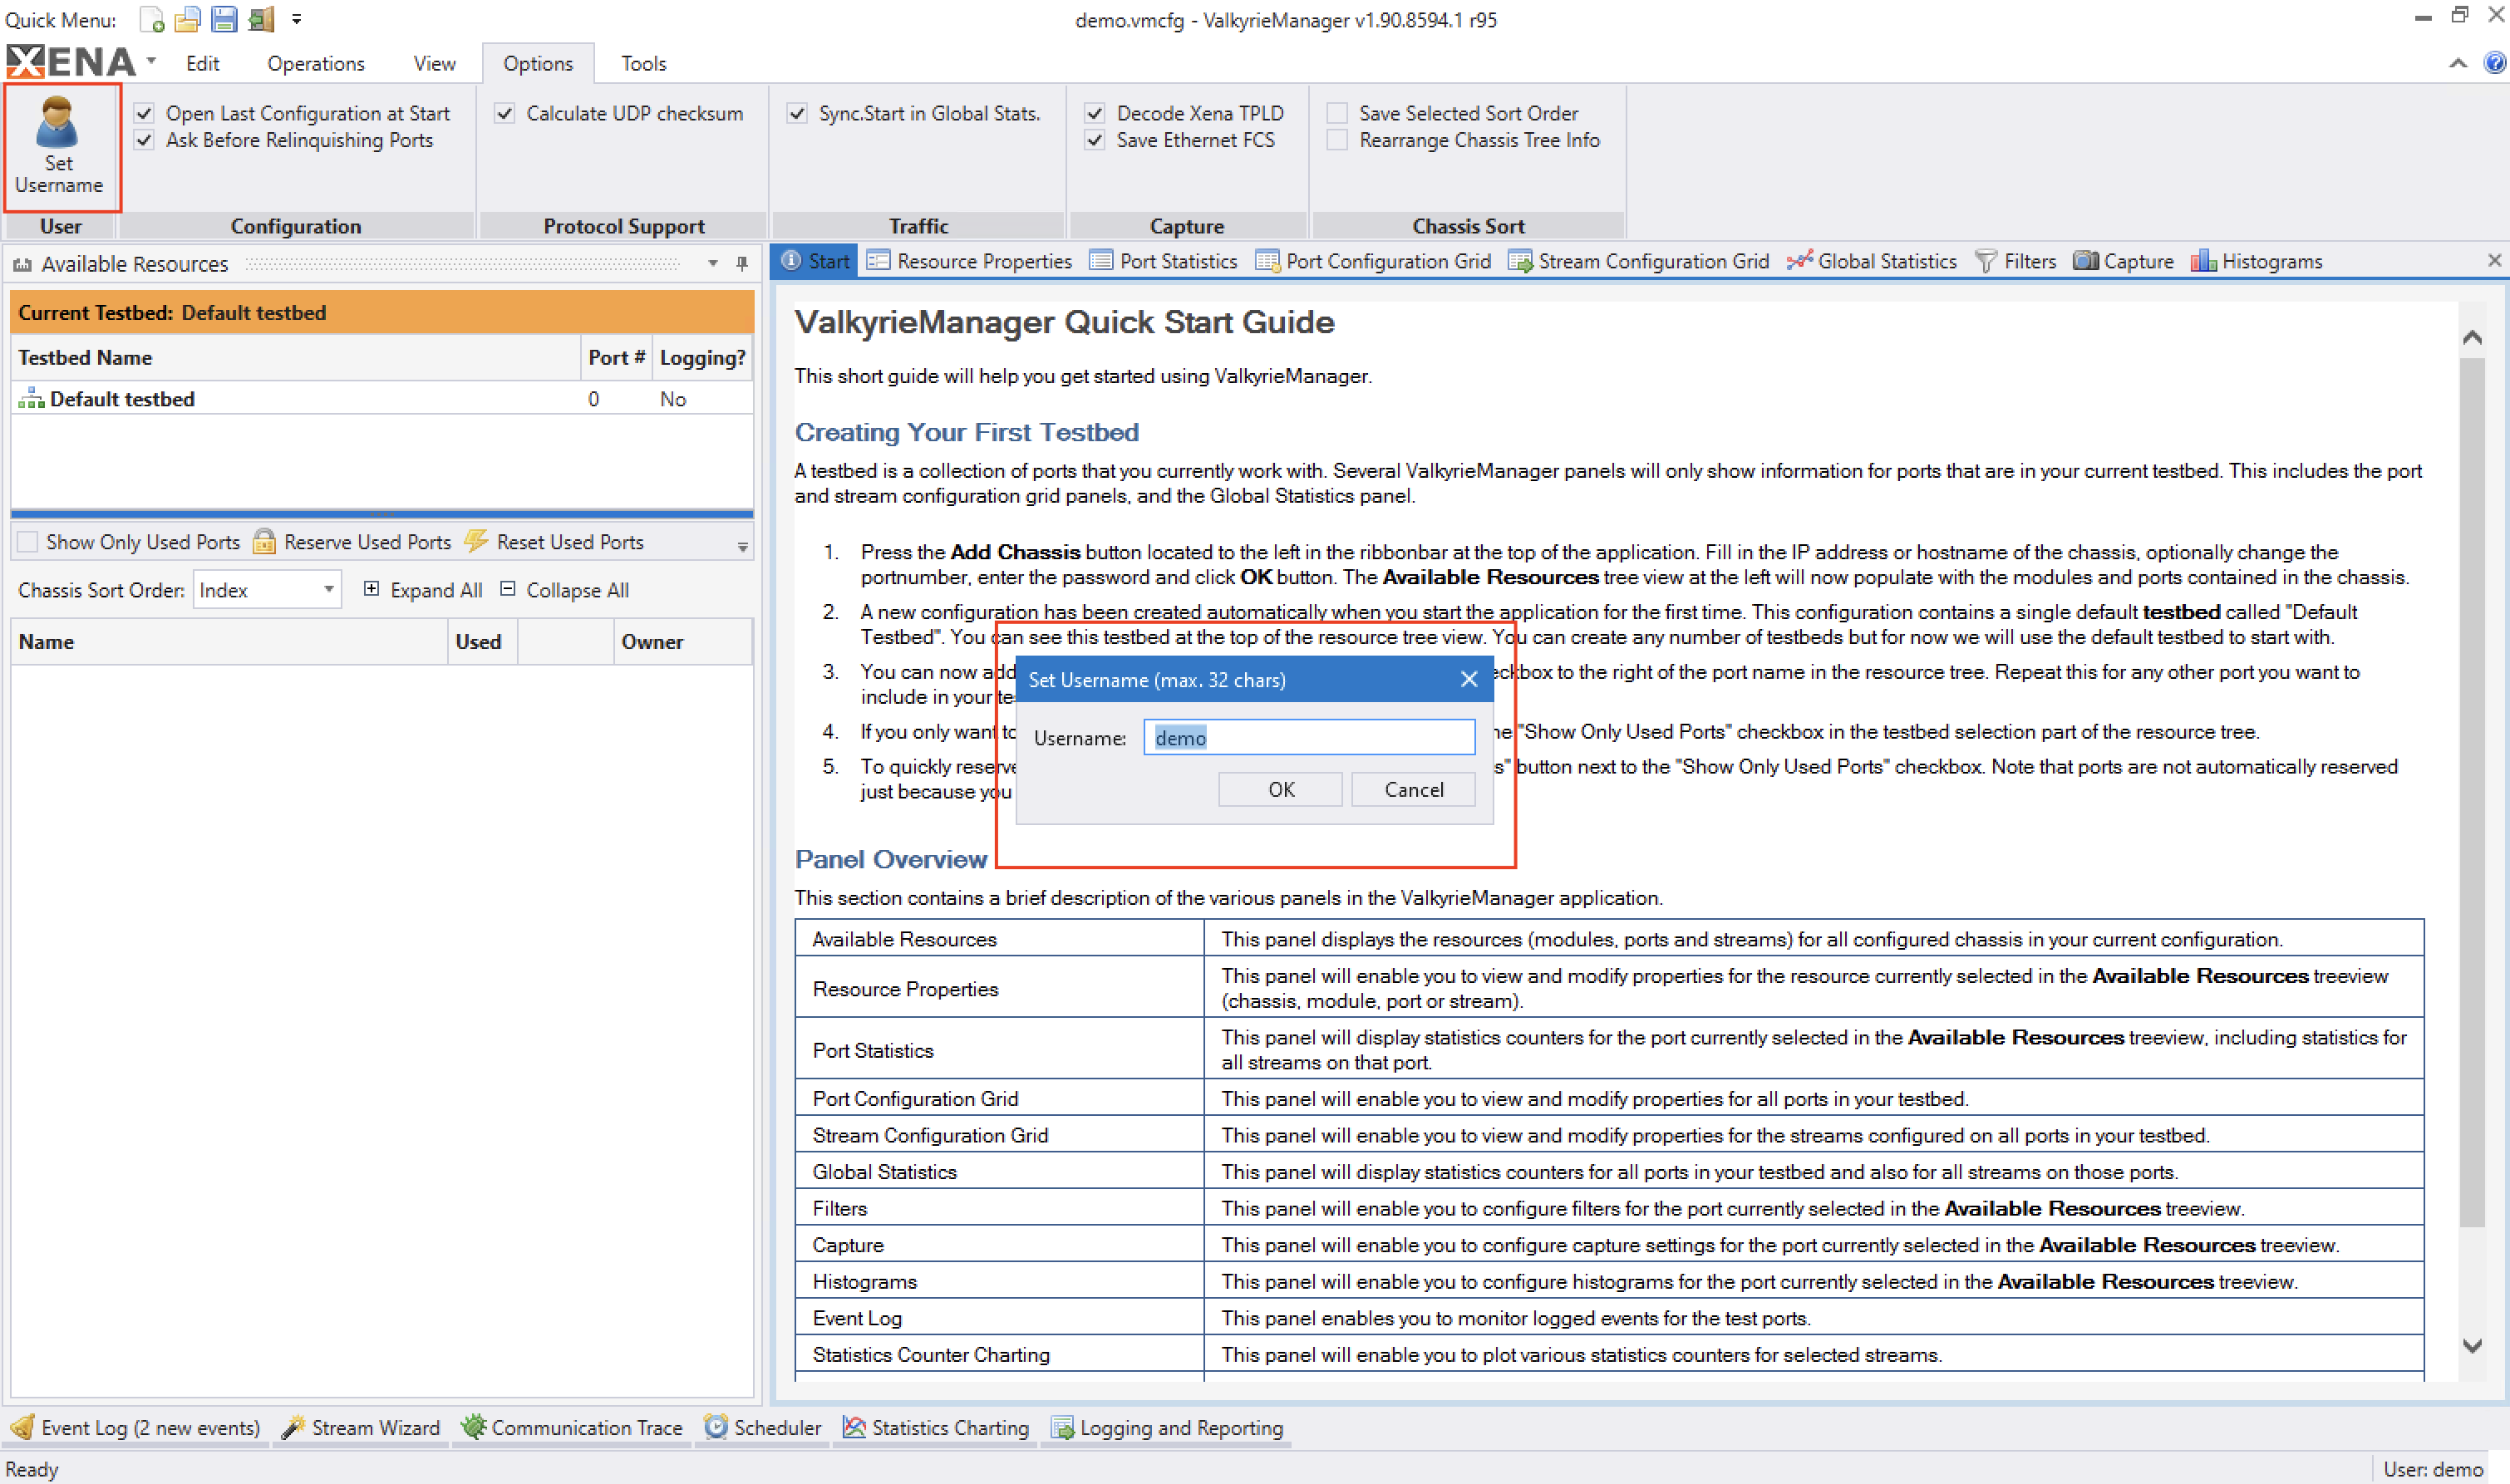Image resolution: width=2510 pixels, height=1484 pixels.
Task: Open the Quick Menu customize arrow
Action: click(x=297, y=19)
